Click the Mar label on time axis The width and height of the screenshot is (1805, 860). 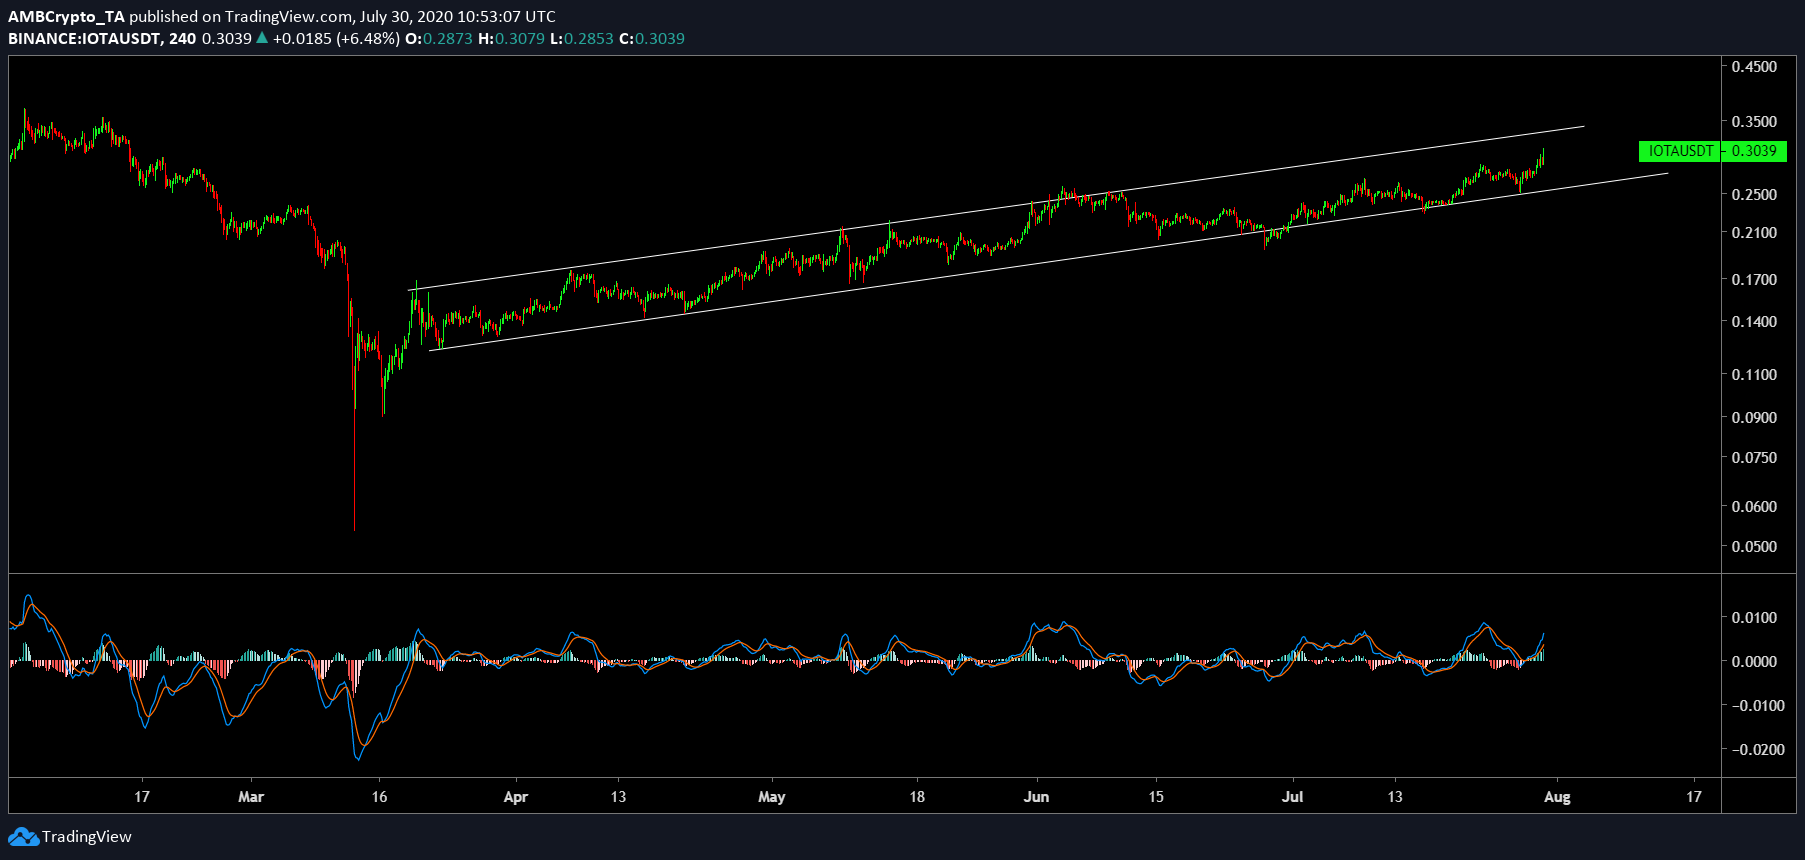coord(251,797)
